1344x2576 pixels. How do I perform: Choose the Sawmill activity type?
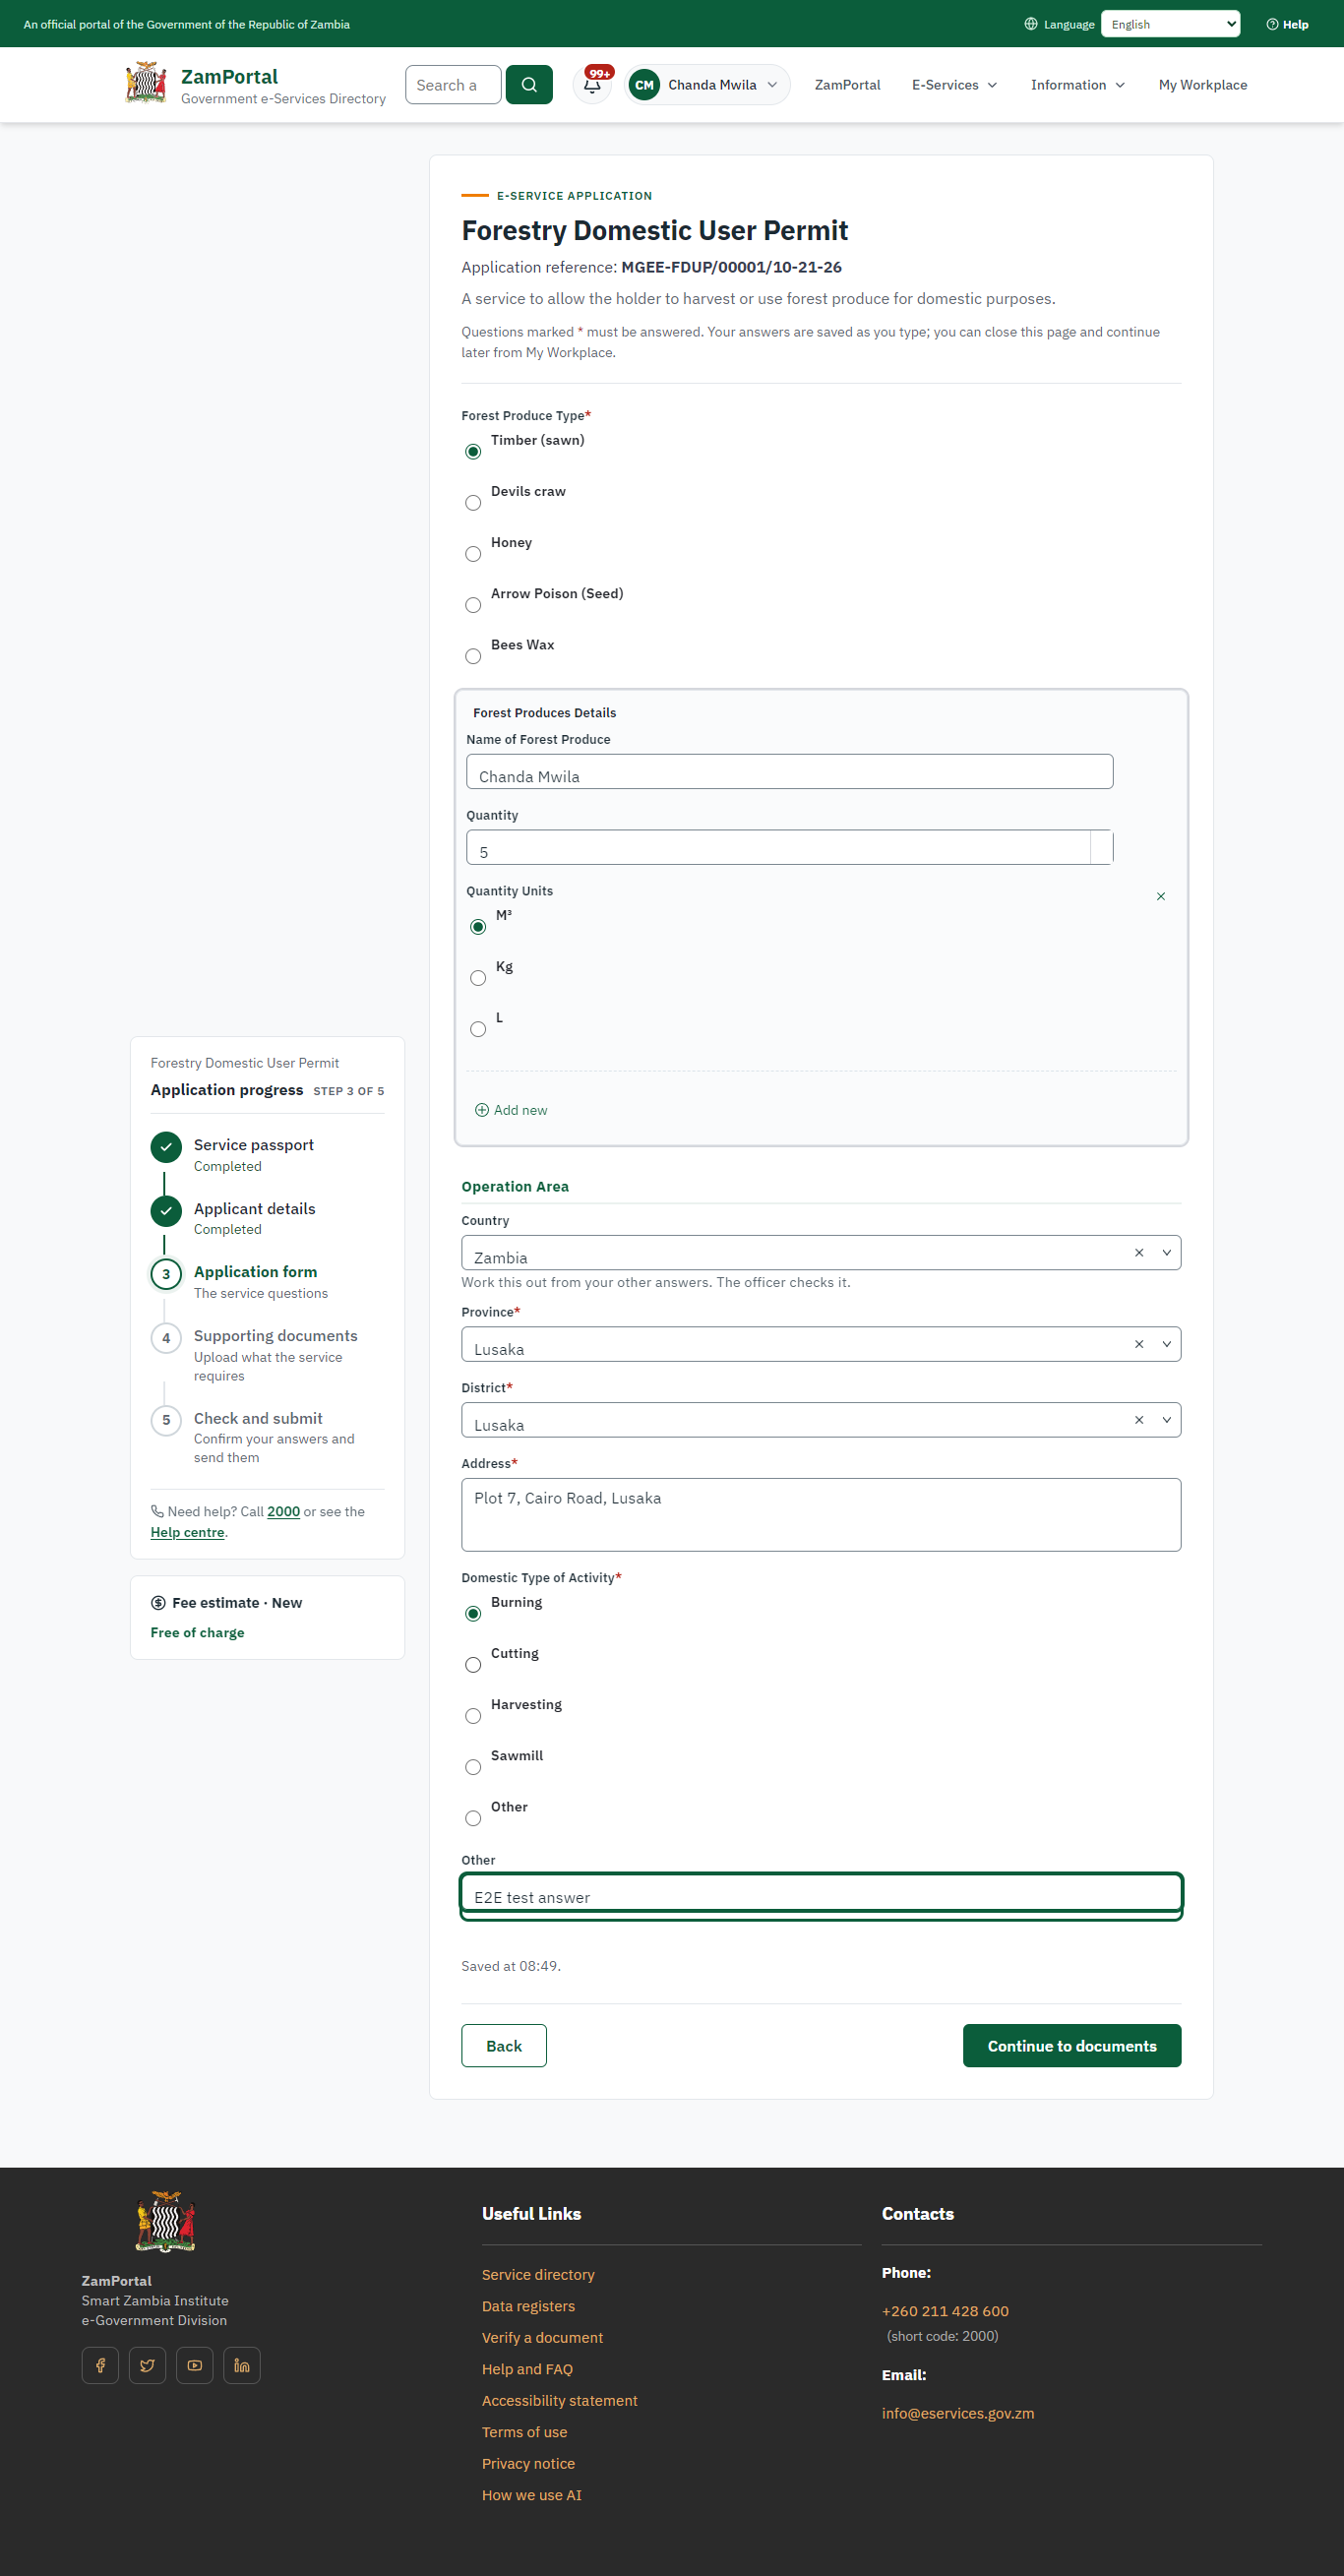(x=473, y=1767)
